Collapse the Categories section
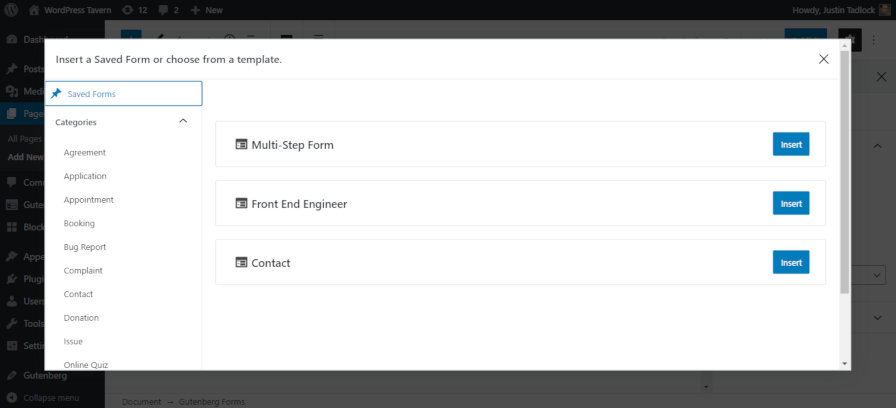Image resolution: width=896 pixels, height=408 pixels. point(183,121)
